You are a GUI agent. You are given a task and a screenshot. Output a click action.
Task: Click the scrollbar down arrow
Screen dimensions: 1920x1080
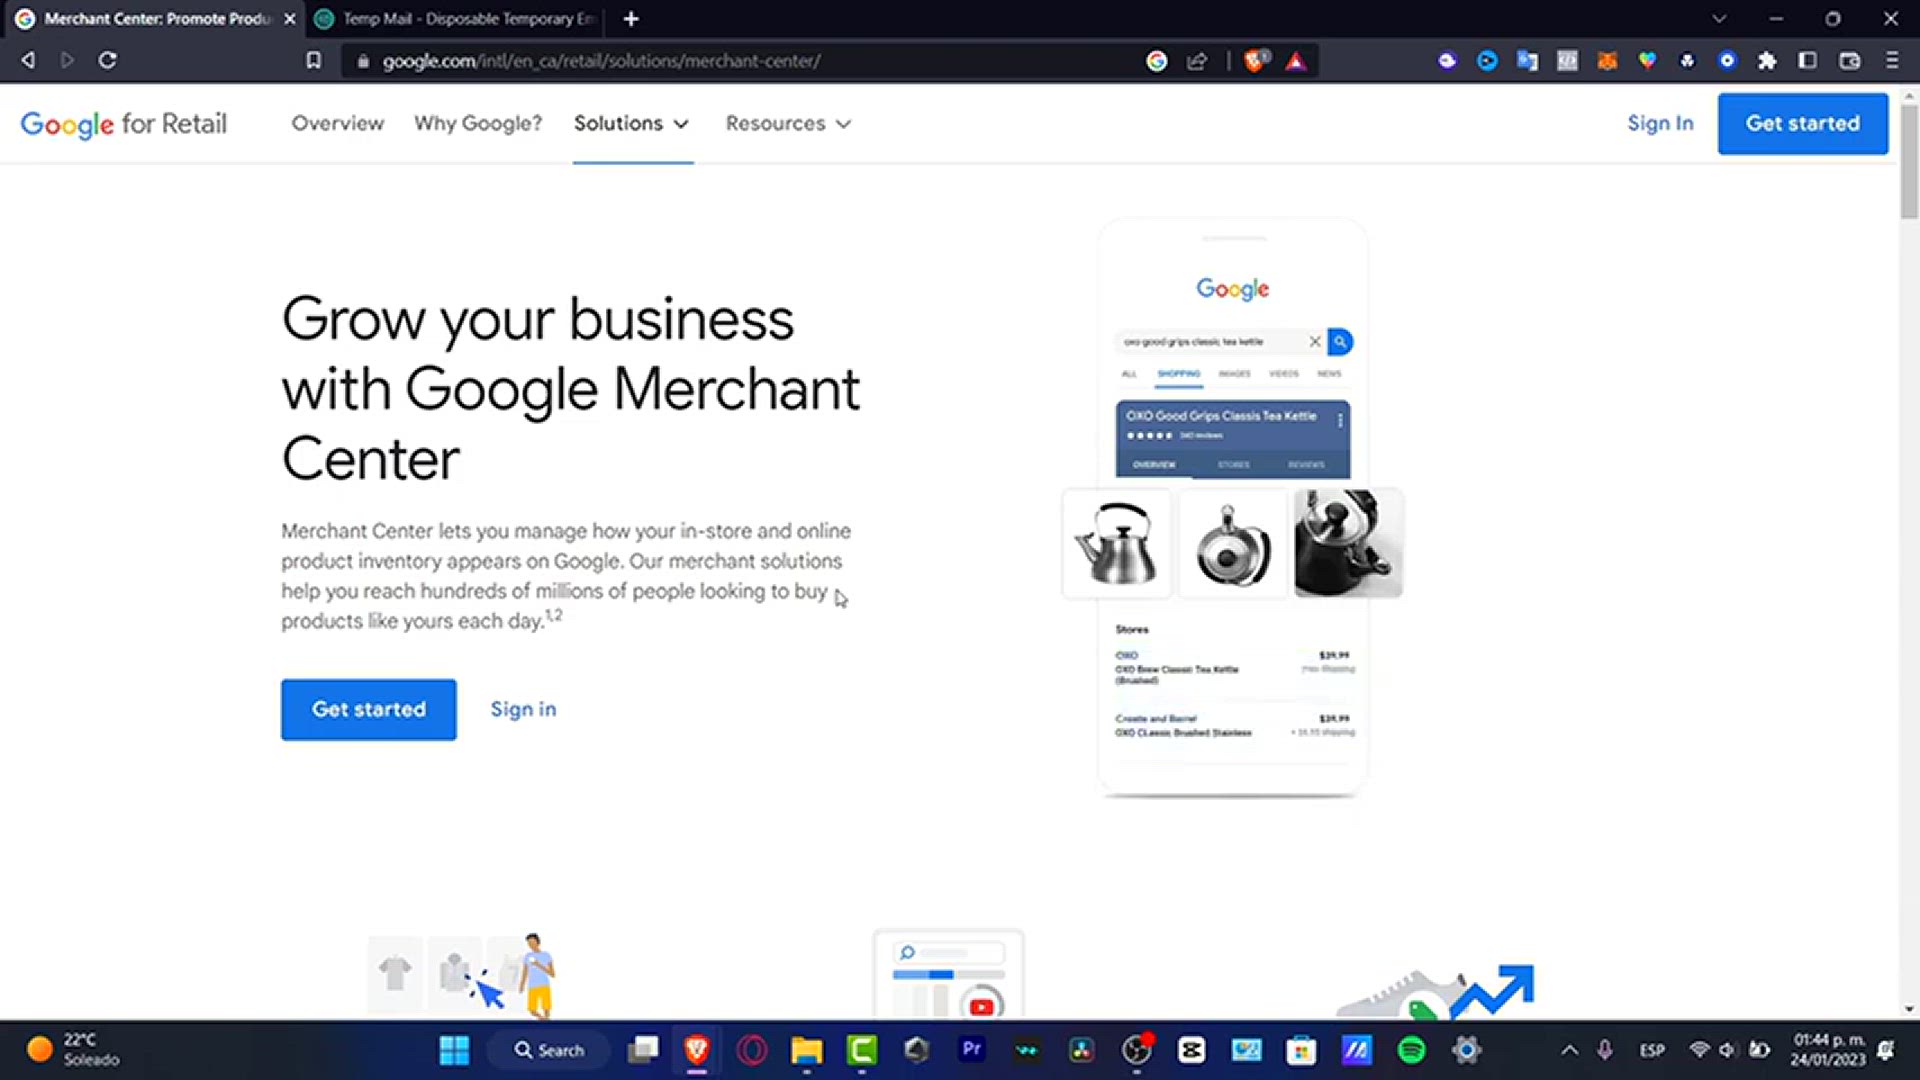point(1909,1009)
